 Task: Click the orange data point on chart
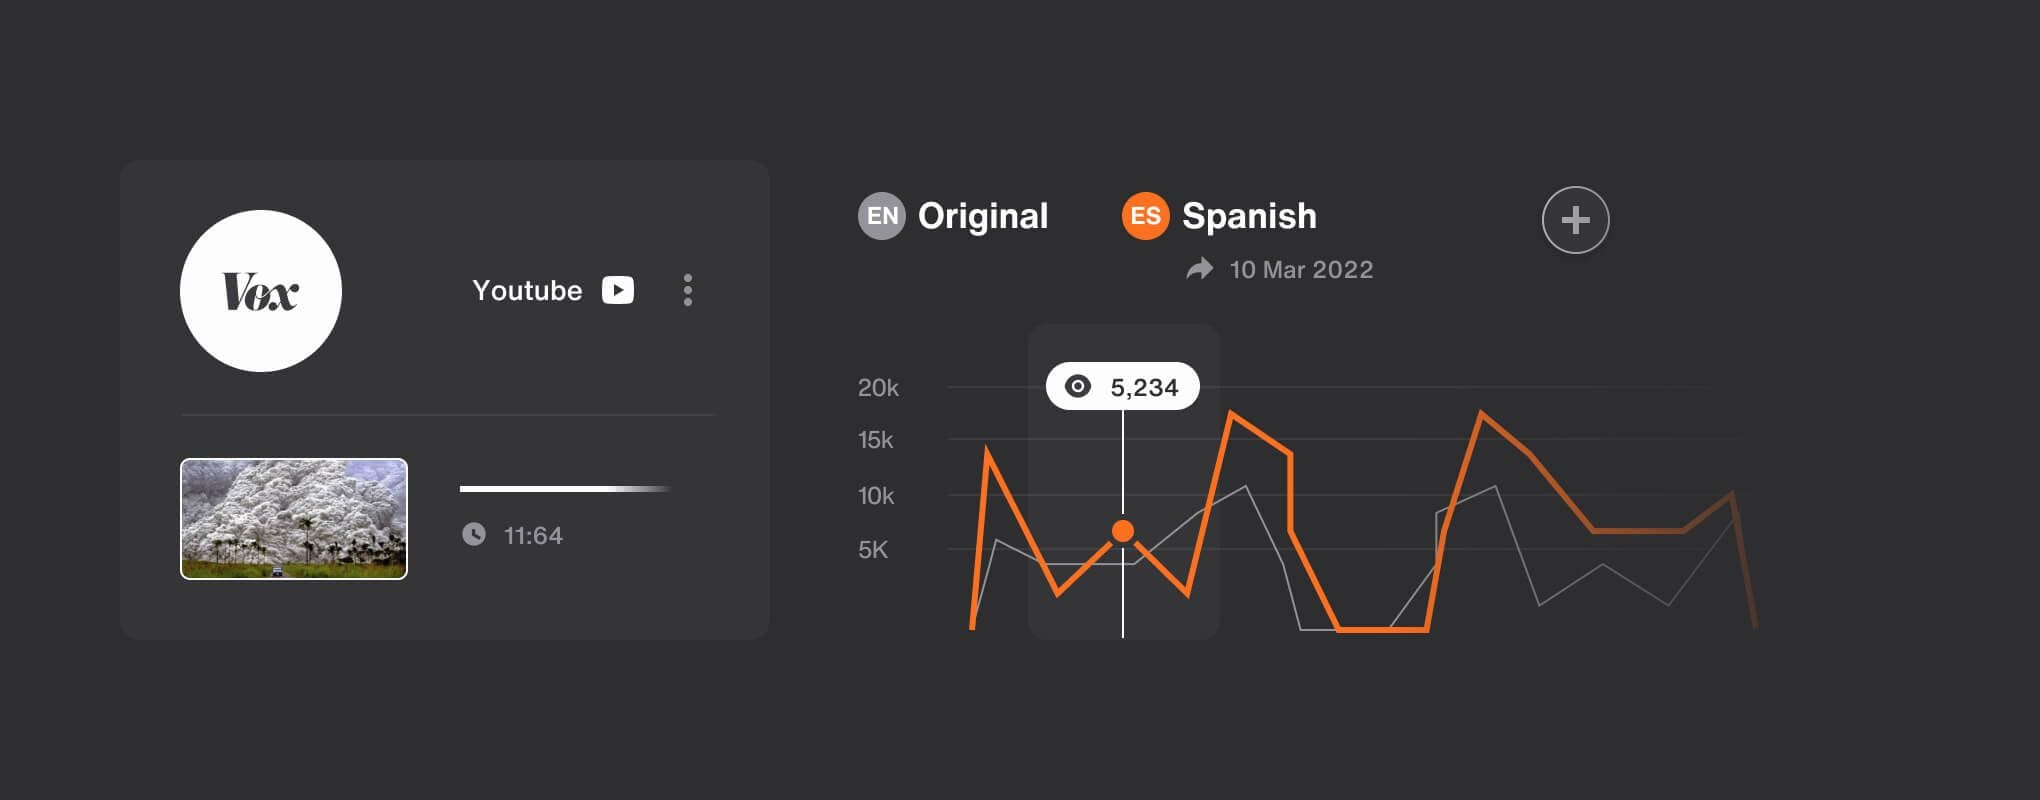1123,531
